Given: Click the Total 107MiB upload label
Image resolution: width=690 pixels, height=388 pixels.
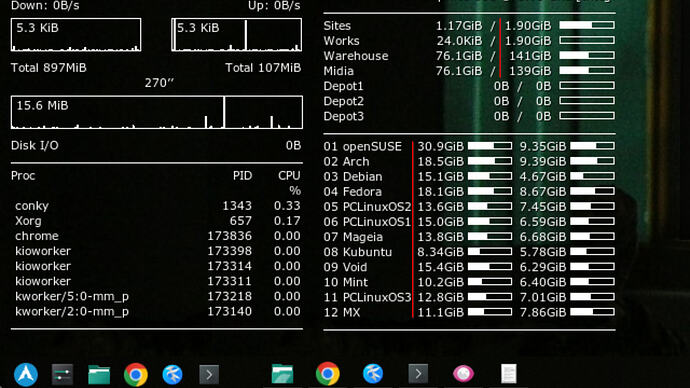Looking at the screenshot, I should coord(263,68).
